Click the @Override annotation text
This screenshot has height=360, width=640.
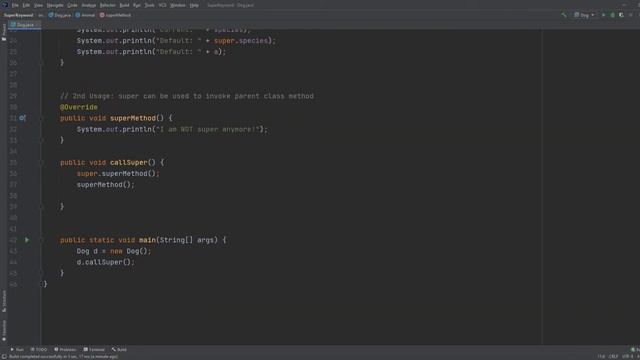[x=79, y=107]
